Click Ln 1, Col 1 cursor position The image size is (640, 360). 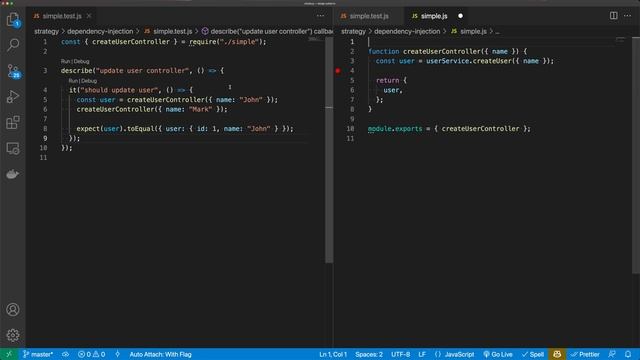[333, 354]
